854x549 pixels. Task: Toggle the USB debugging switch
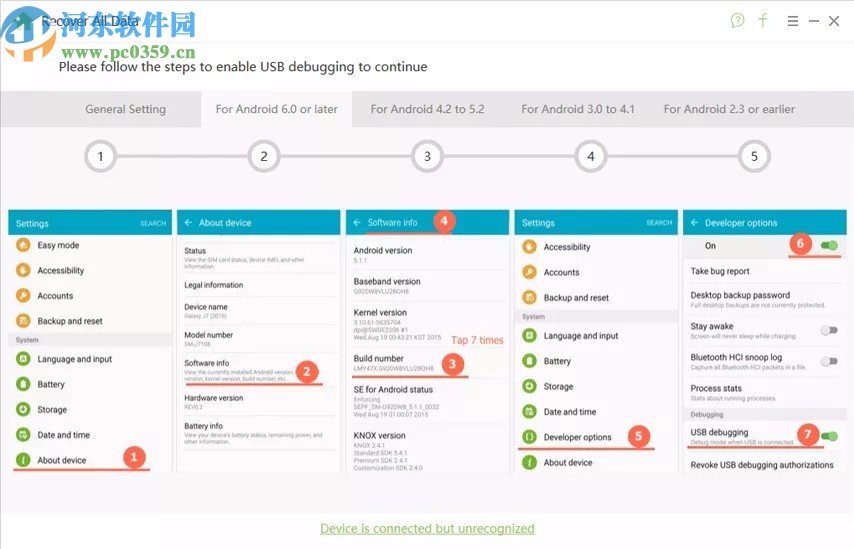click(x=829, y=436)
